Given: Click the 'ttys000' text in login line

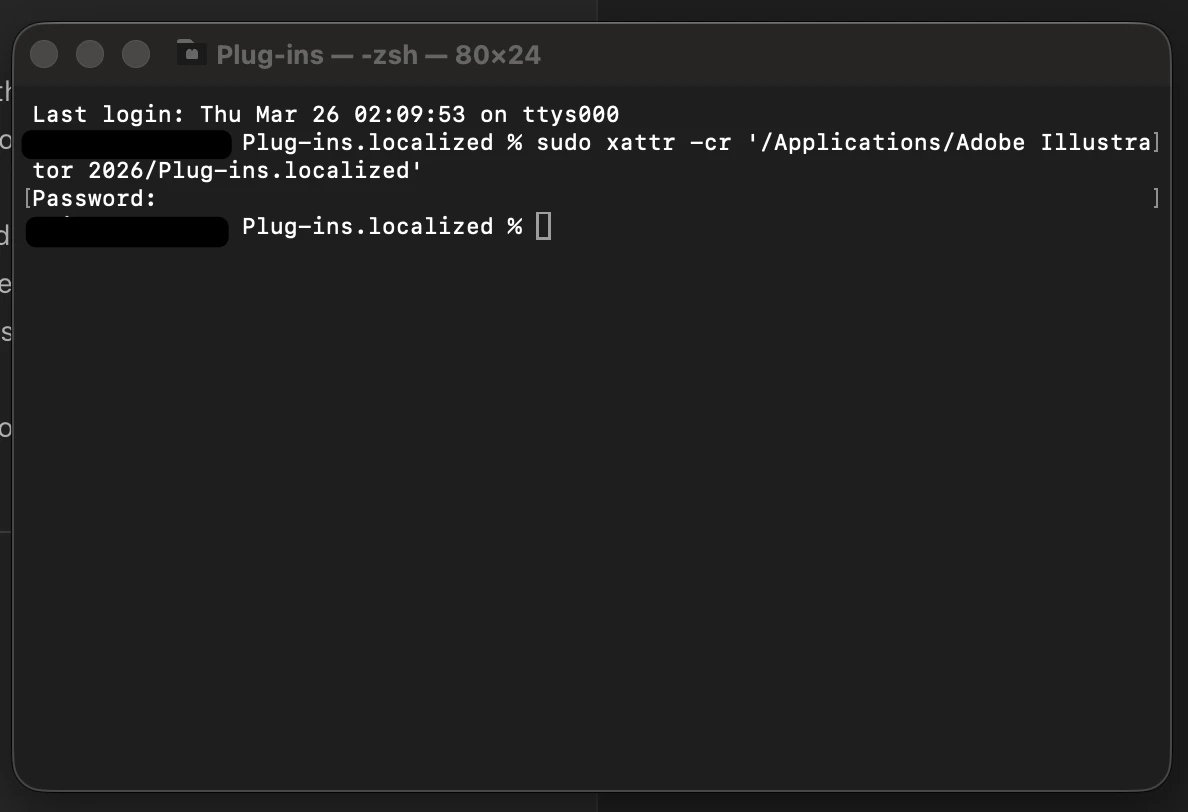Looking at the screenshot, I should point(571,114).
